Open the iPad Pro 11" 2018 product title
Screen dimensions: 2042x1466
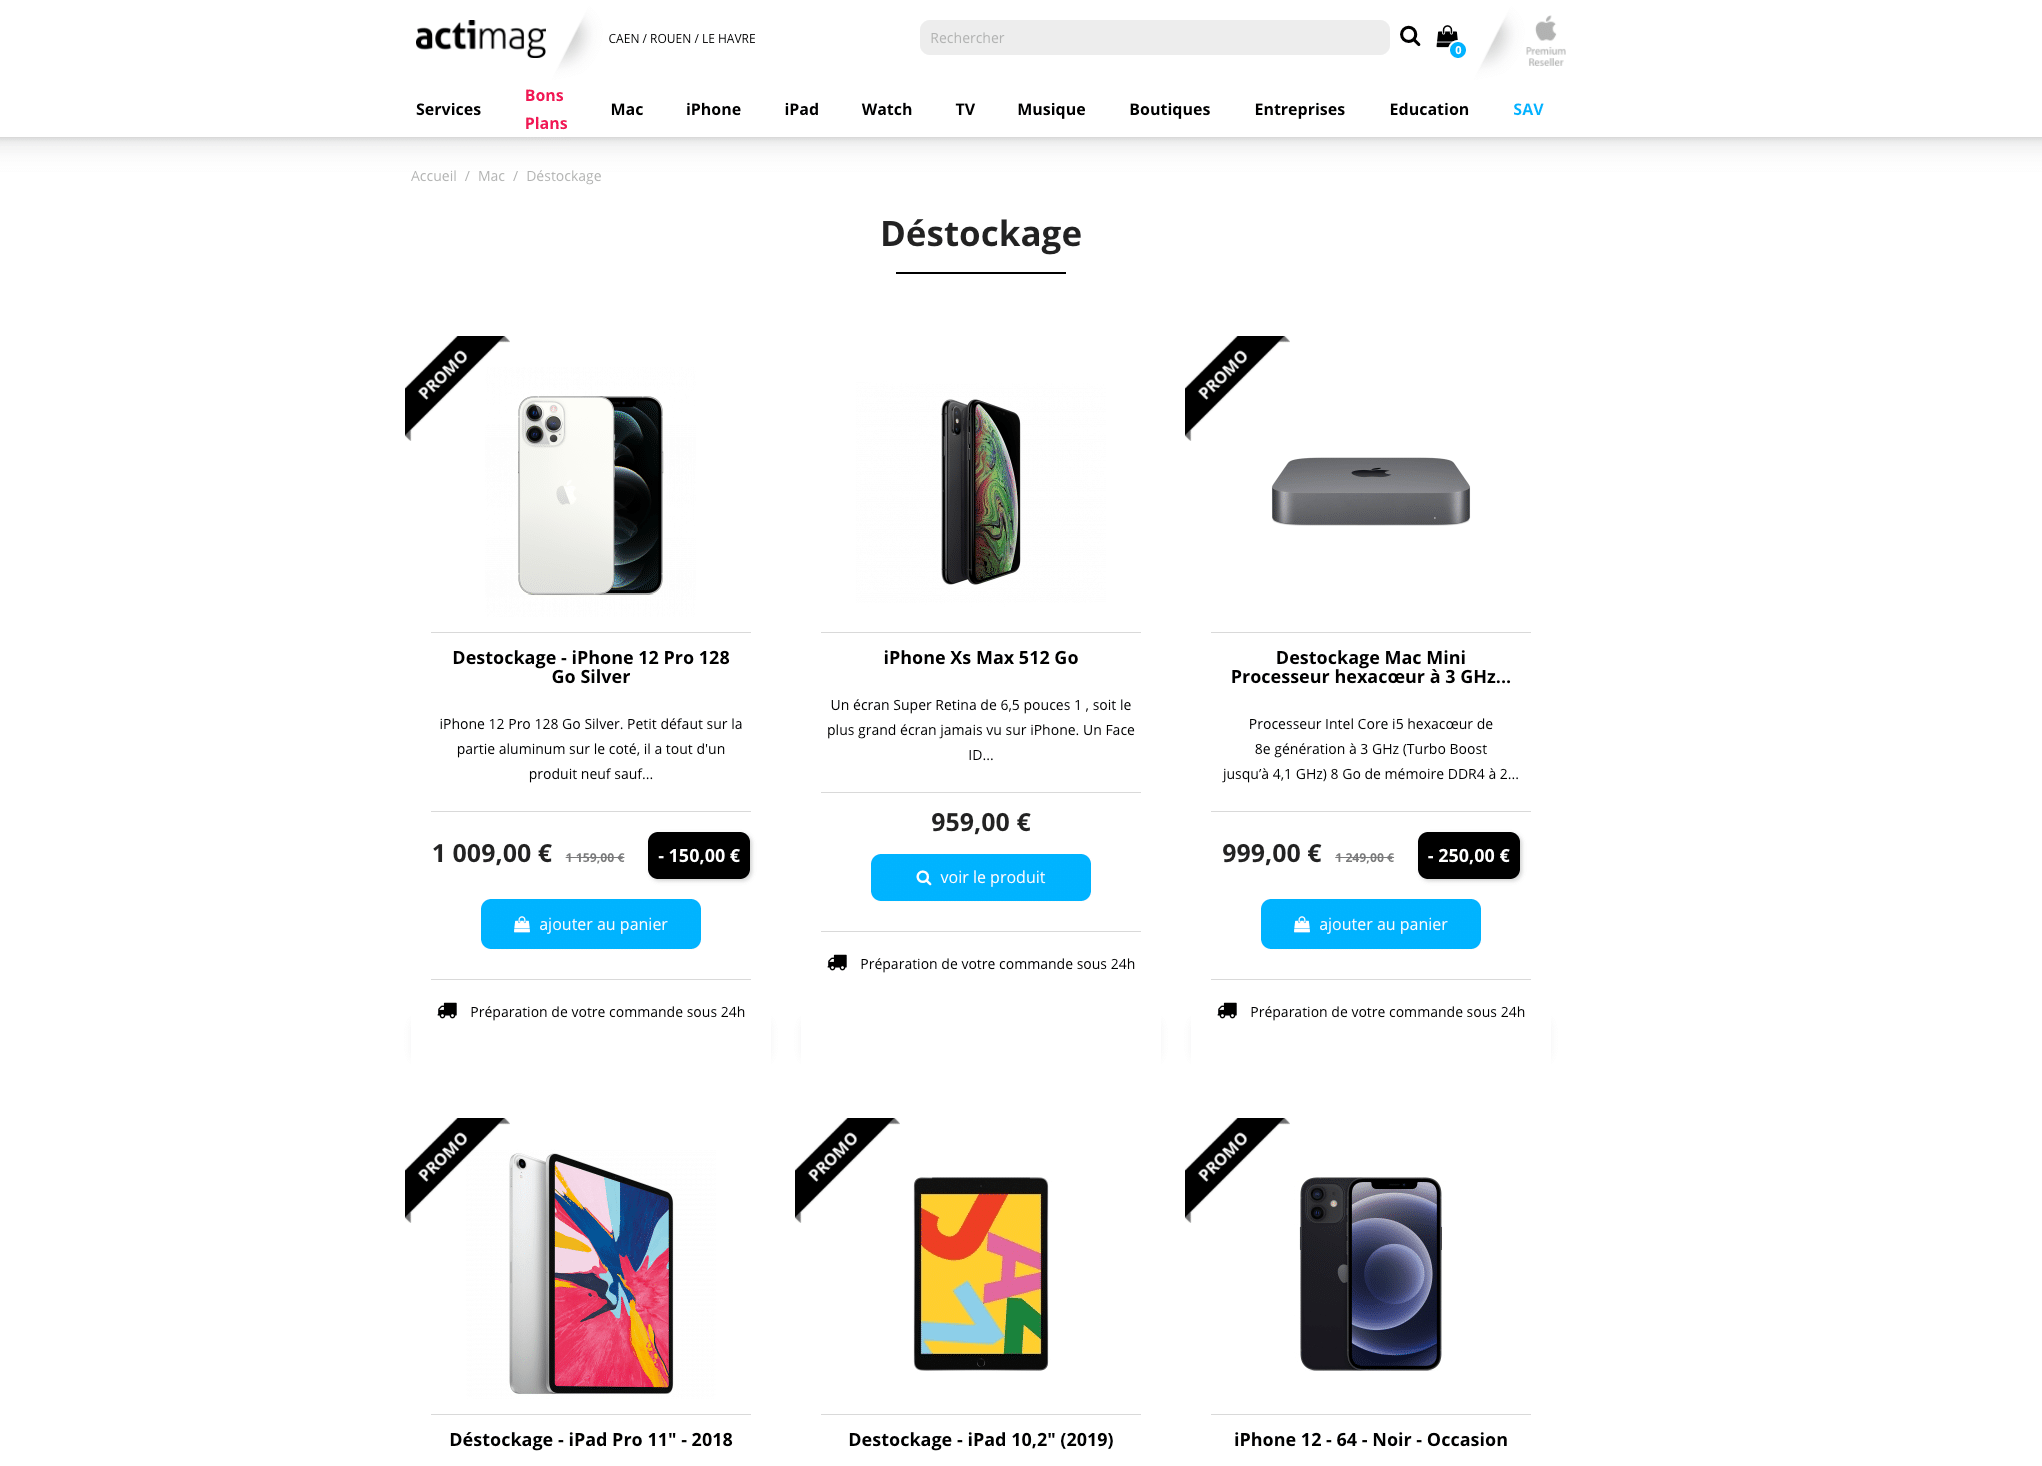591,1439
